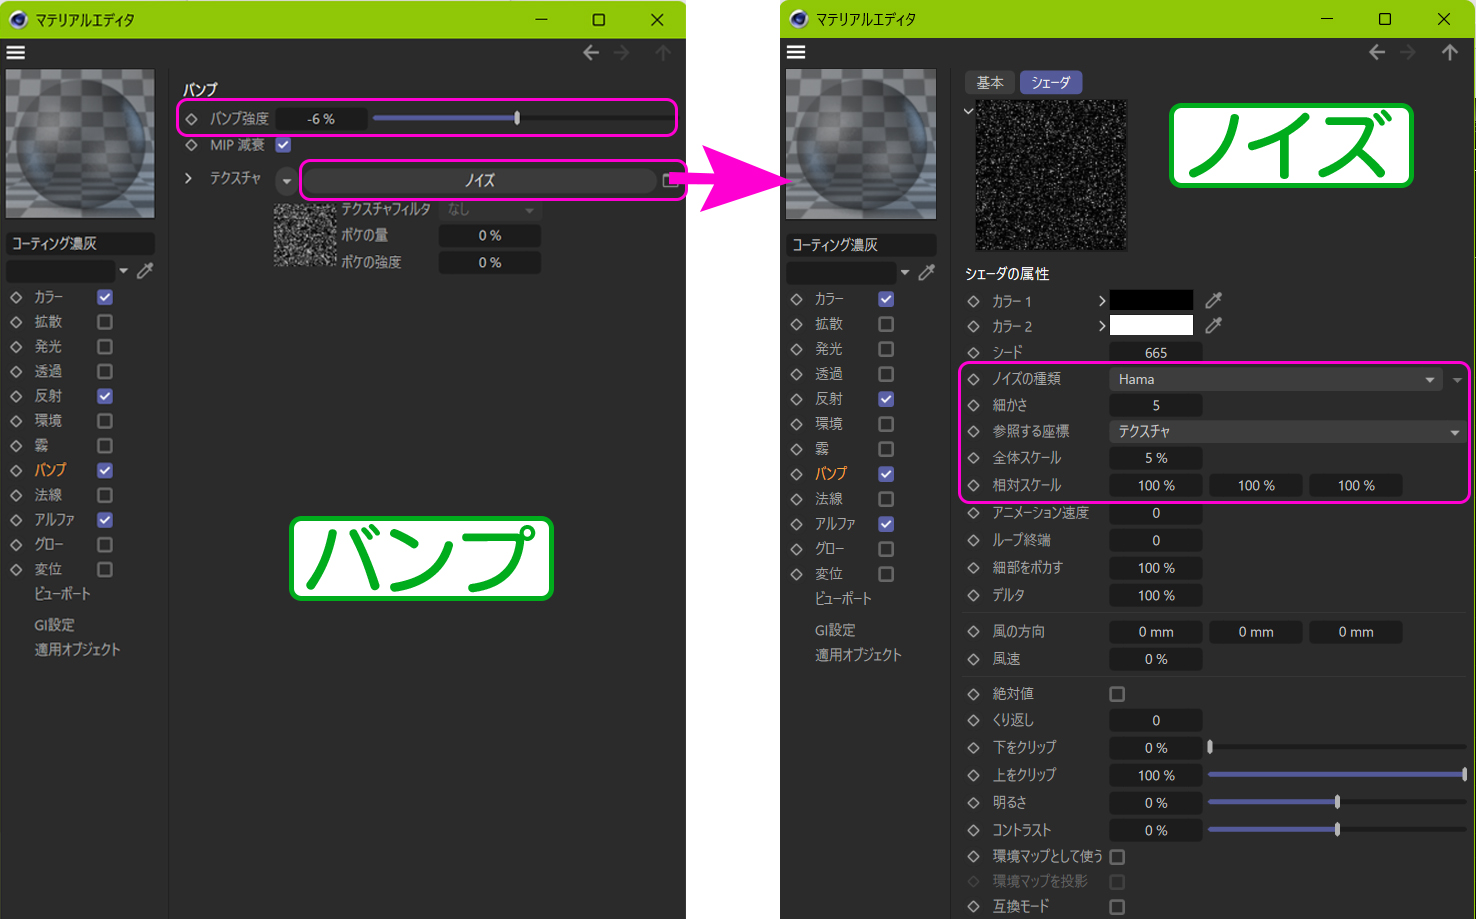The width and height of the screenshot is (1476, 919).
Task: Click the up arrow in the right window
Action: [x=1449, y=53]
